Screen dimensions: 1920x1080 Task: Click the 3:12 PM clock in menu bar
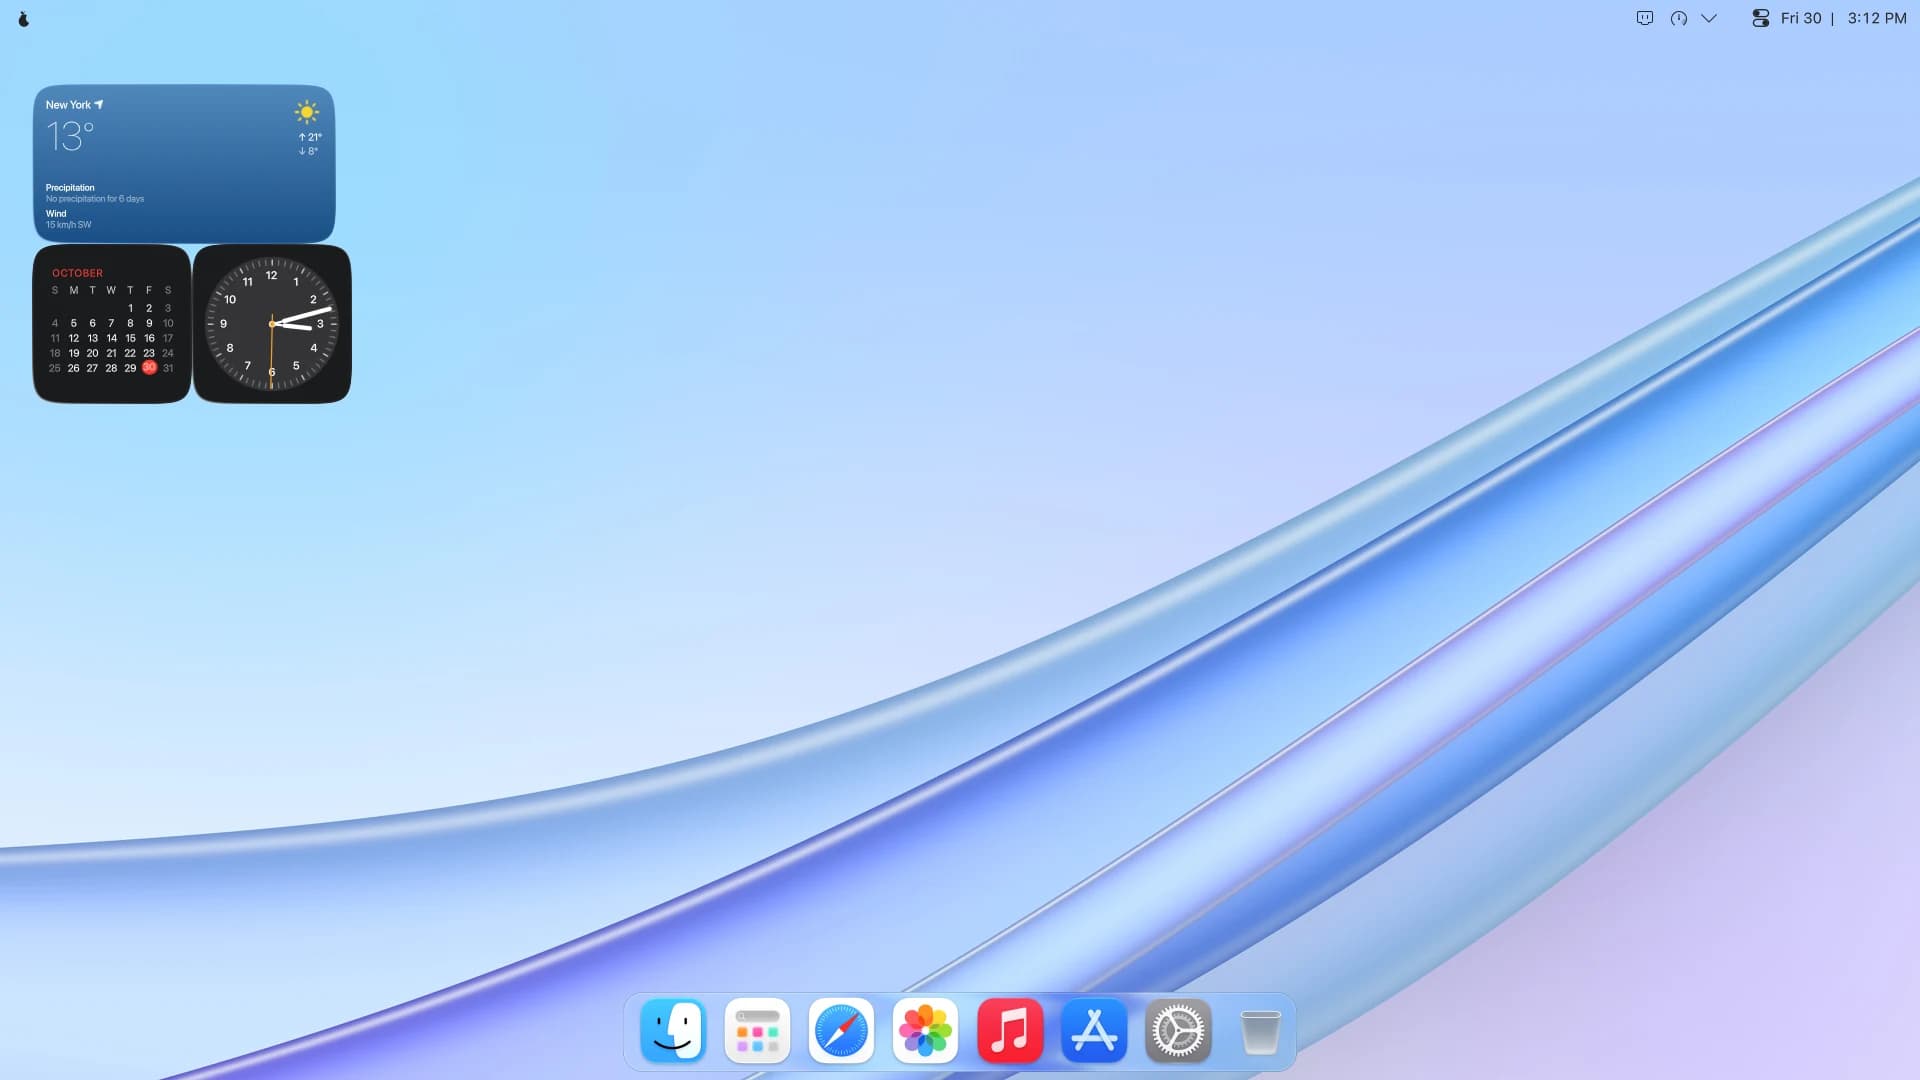pyautogui.click(x=1877, y=18)
